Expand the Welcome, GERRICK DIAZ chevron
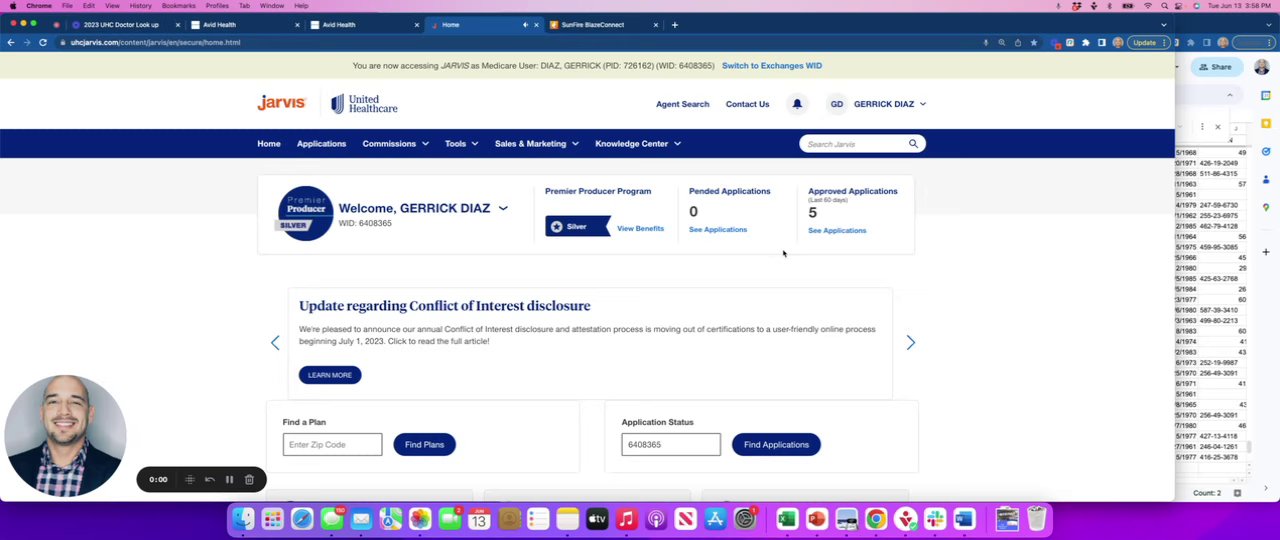Image resolution: width=1280 pixels, height=540 pixels. [503, 208]
